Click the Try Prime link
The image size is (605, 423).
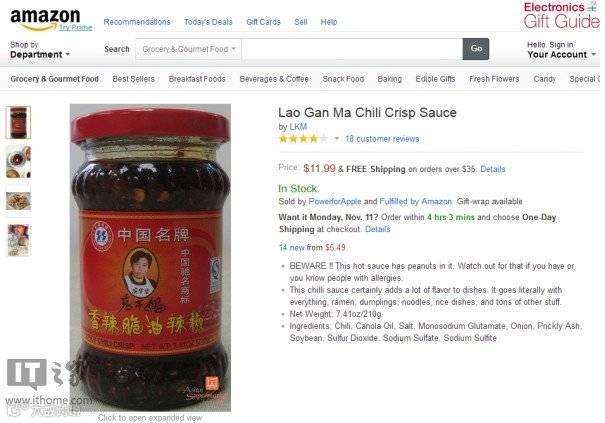(x=76, y=27)
